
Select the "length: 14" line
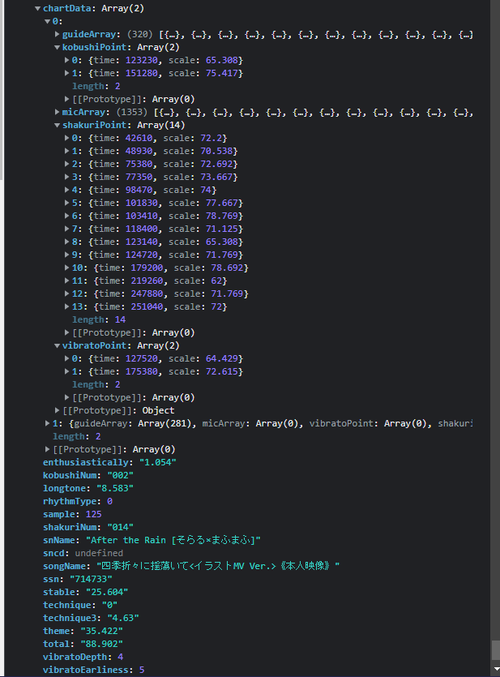pyautogui.click(x=99, y=320)
